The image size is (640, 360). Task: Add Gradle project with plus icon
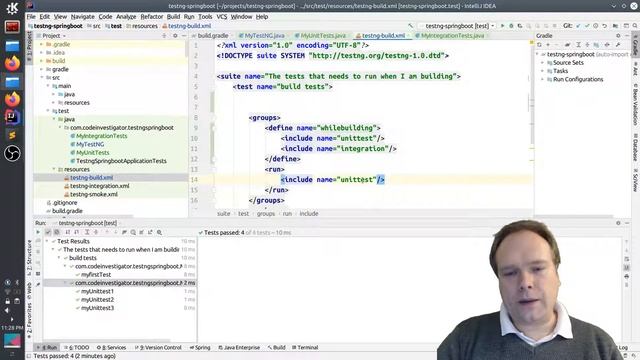(548, 44)
